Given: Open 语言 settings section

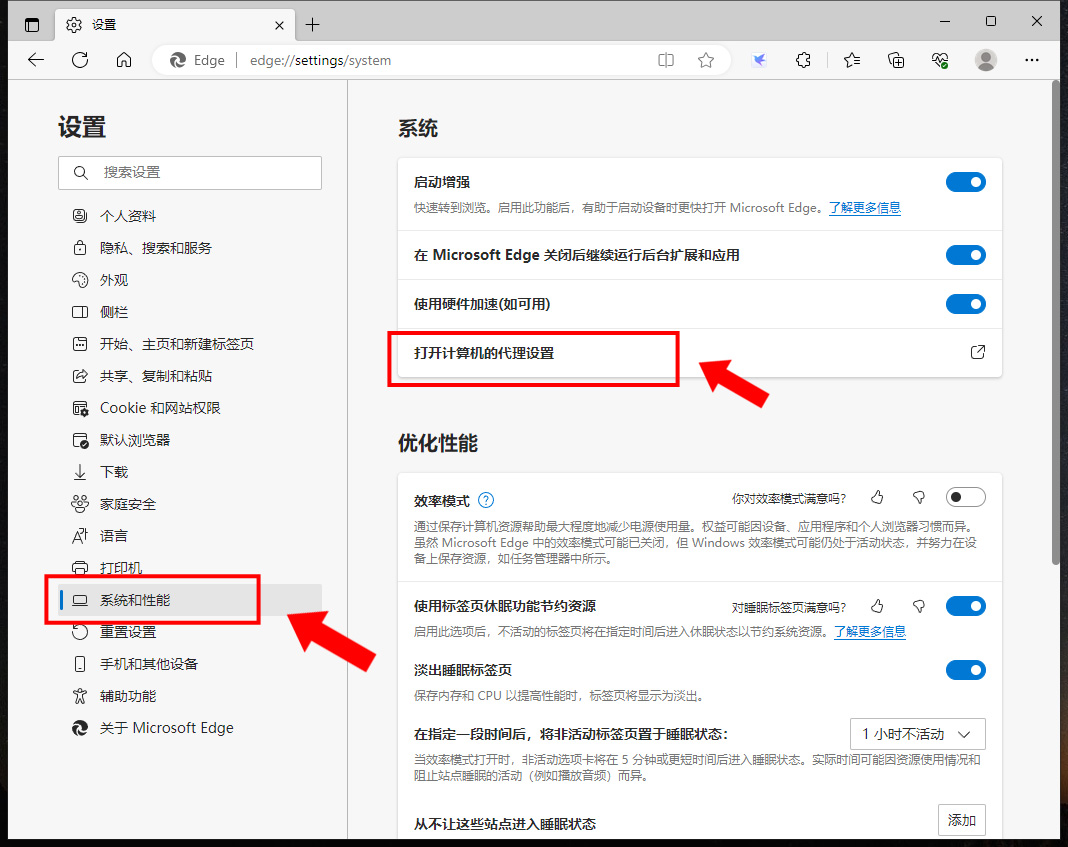Looking at the screenshot, I should pos(189,536).
